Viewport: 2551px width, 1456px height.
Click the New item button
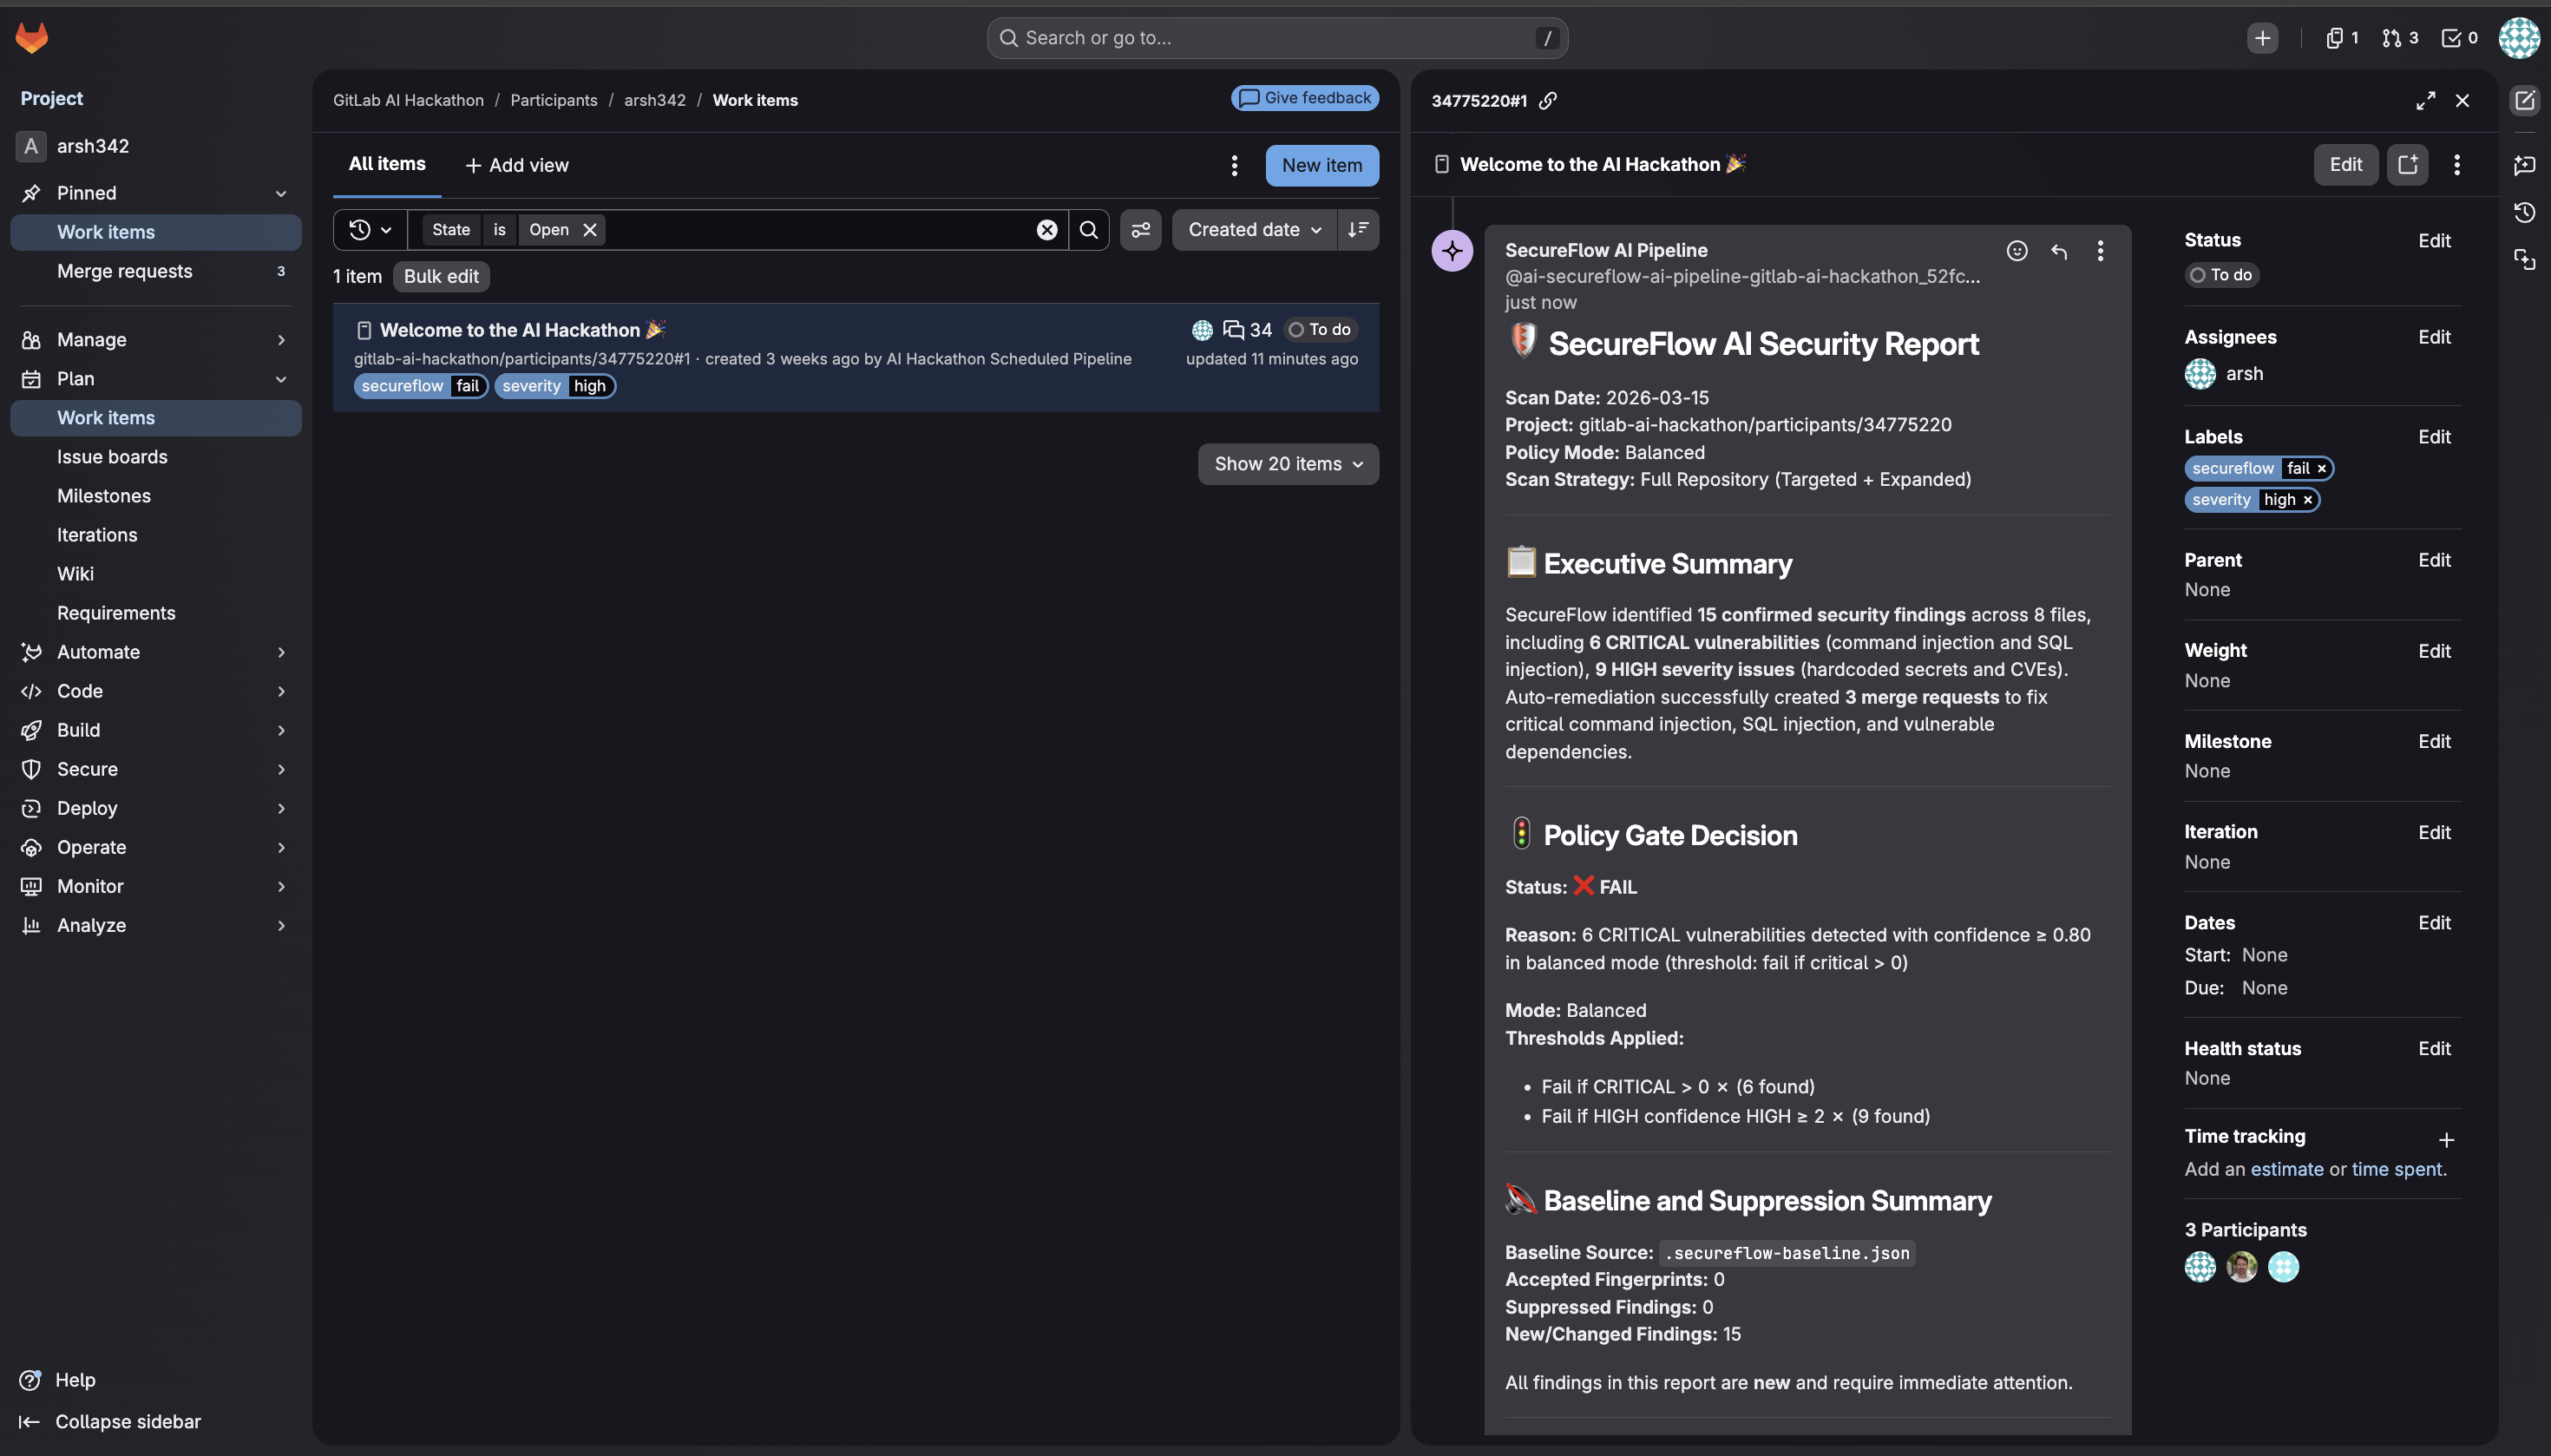[1322, 166]
